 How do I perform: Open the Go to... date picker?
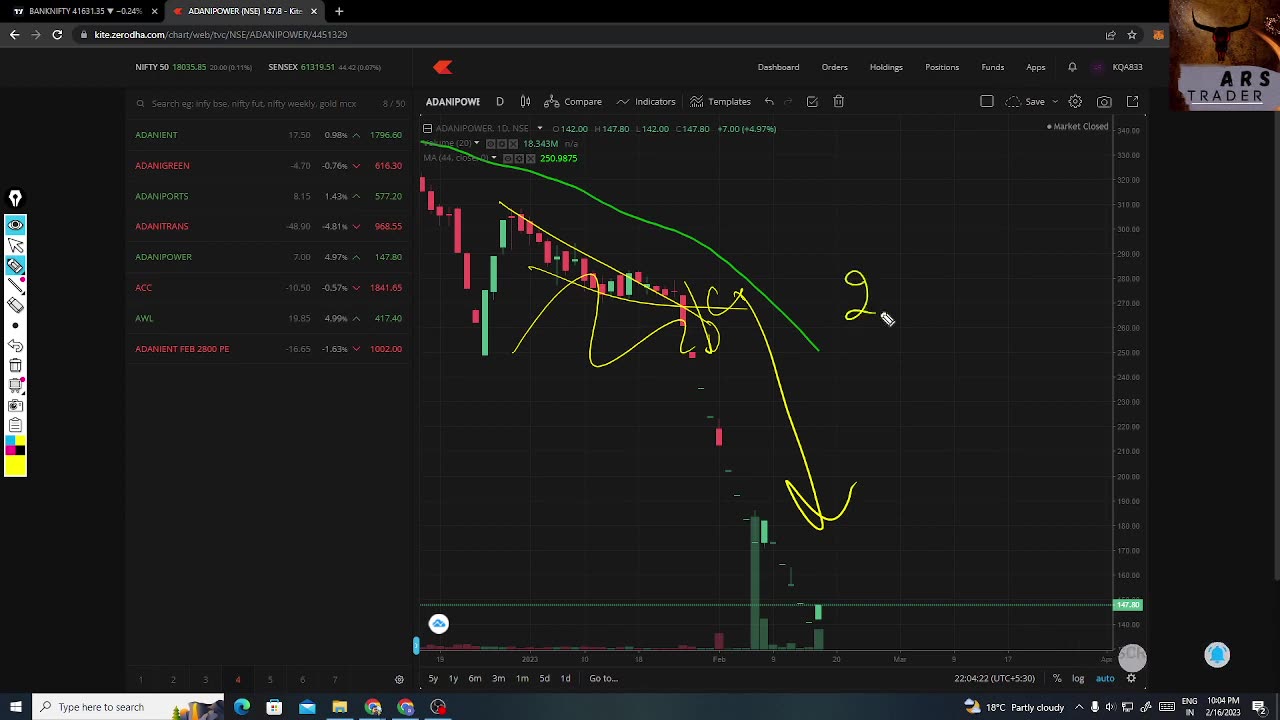pos(603,678)
